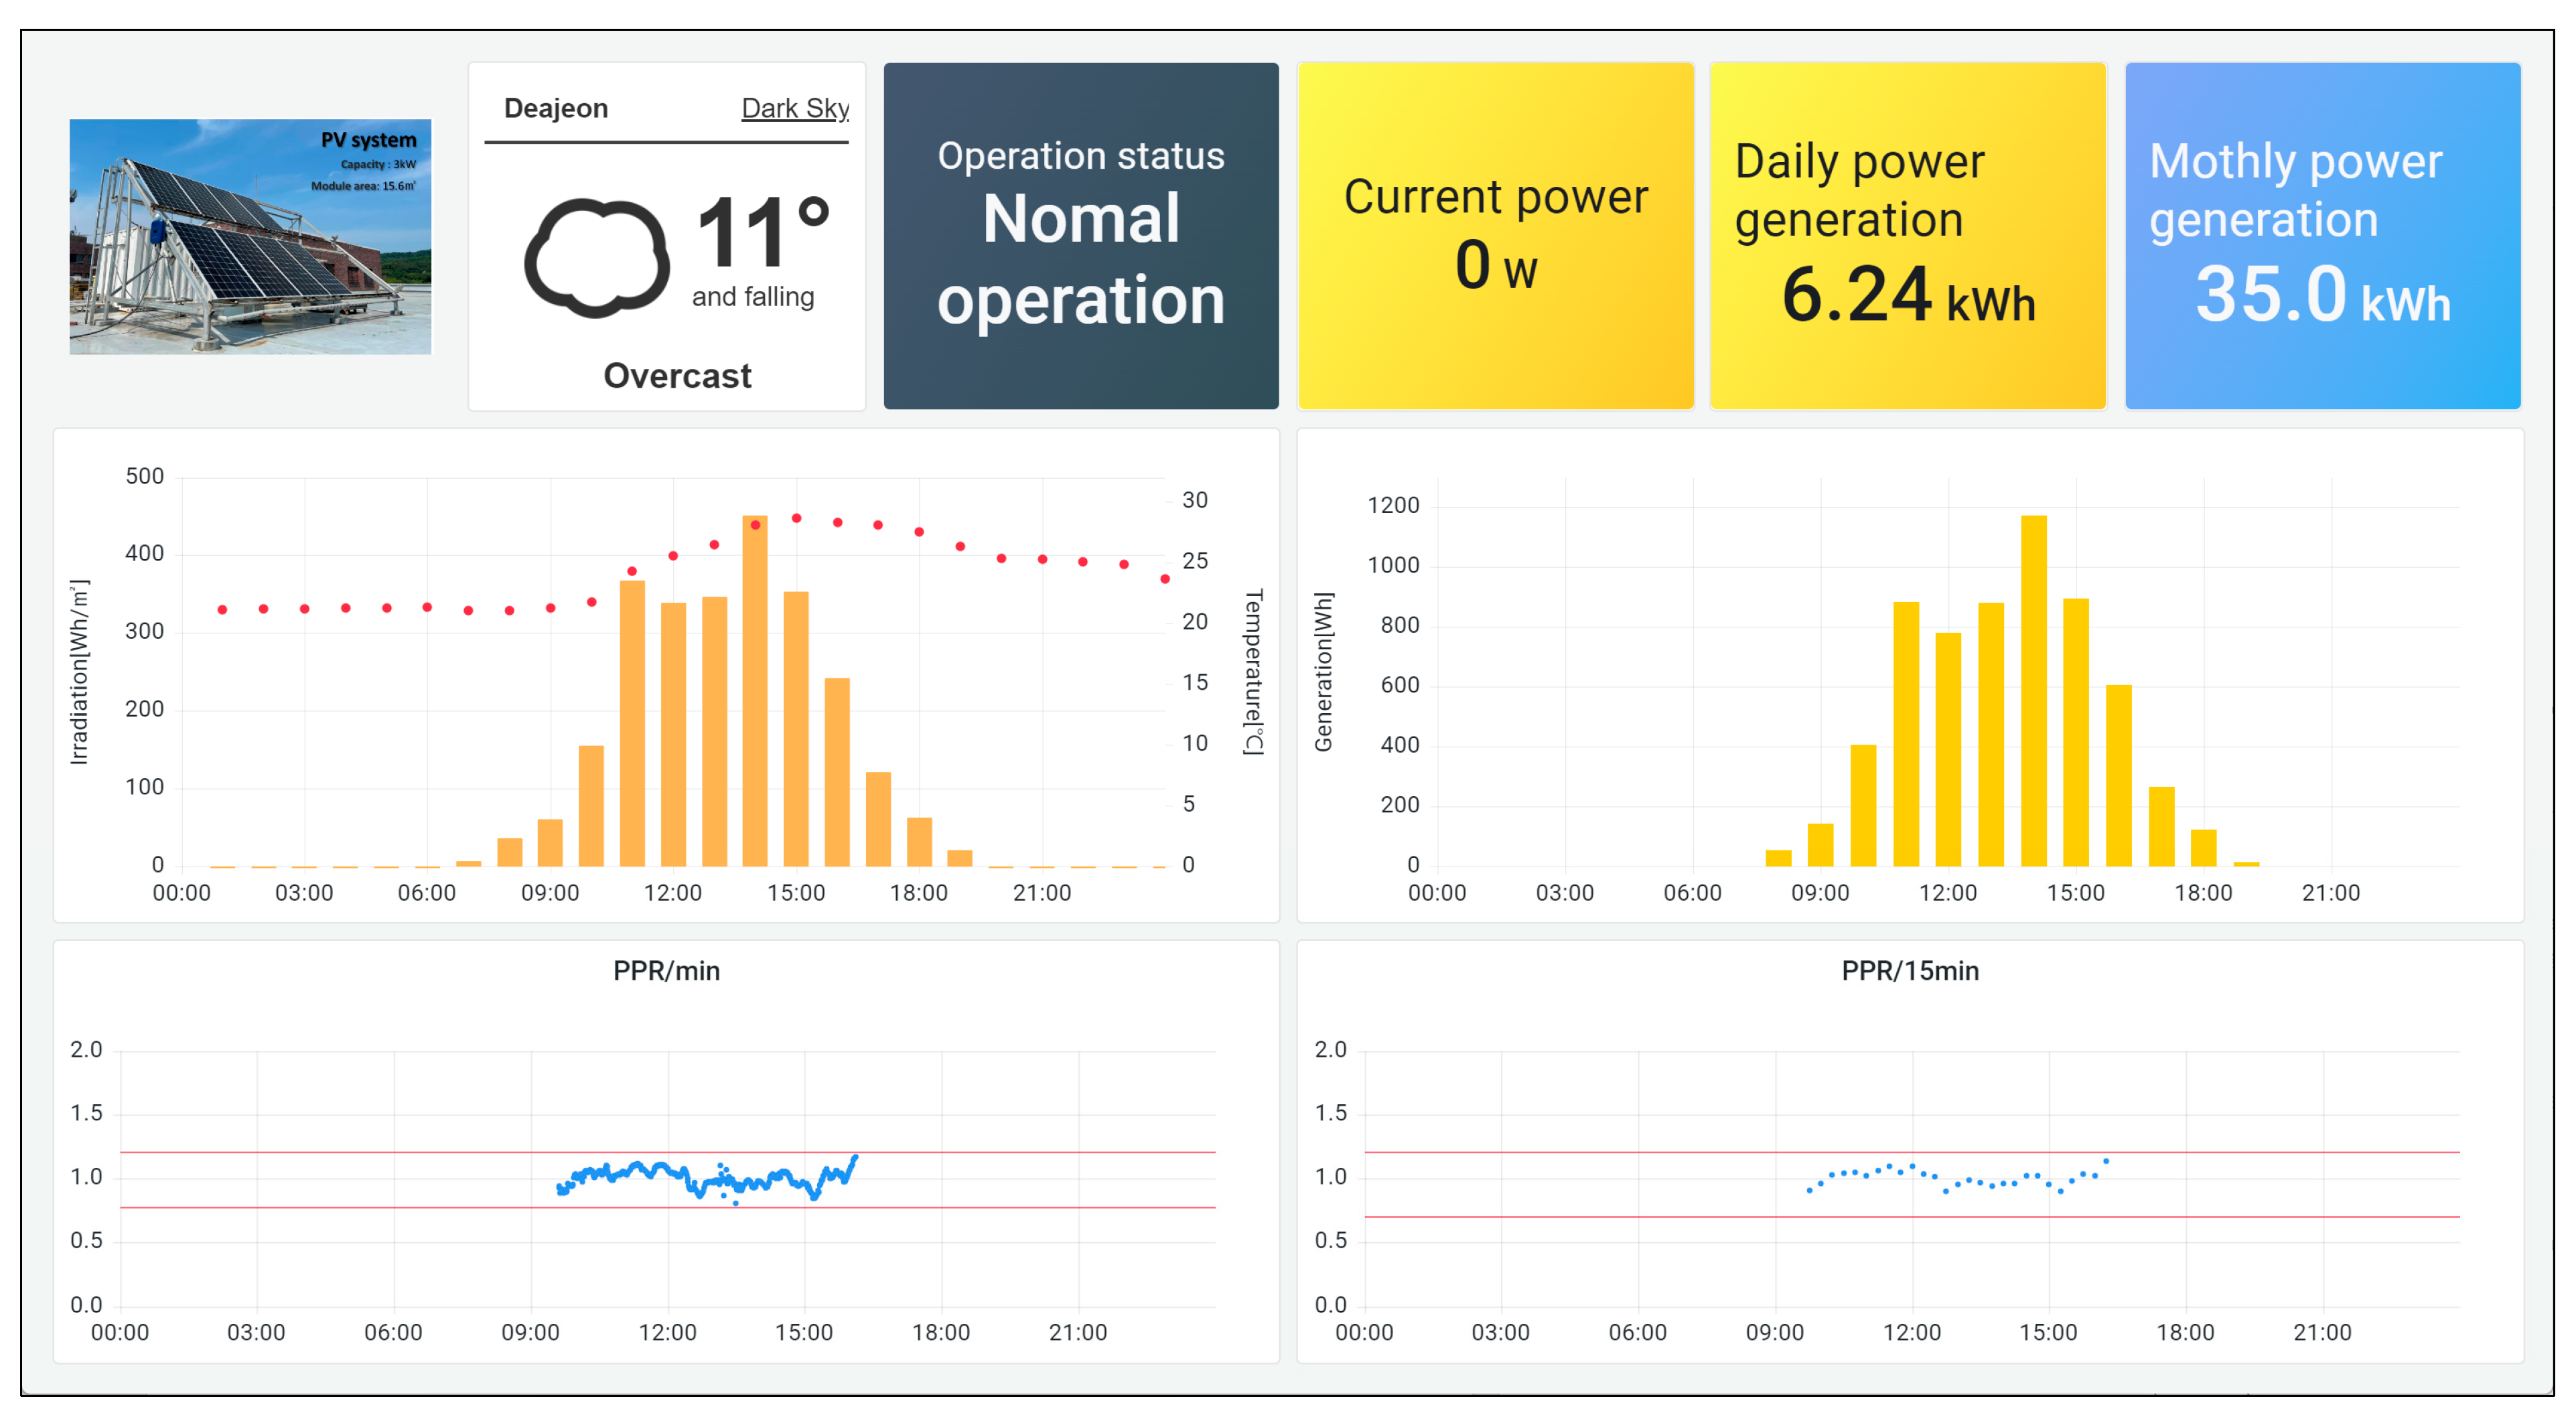Image resolution: width=2576 pixels, height=1423 pixels.
Task: Click the 12:00 generation bar
Action: (1948, 750)
